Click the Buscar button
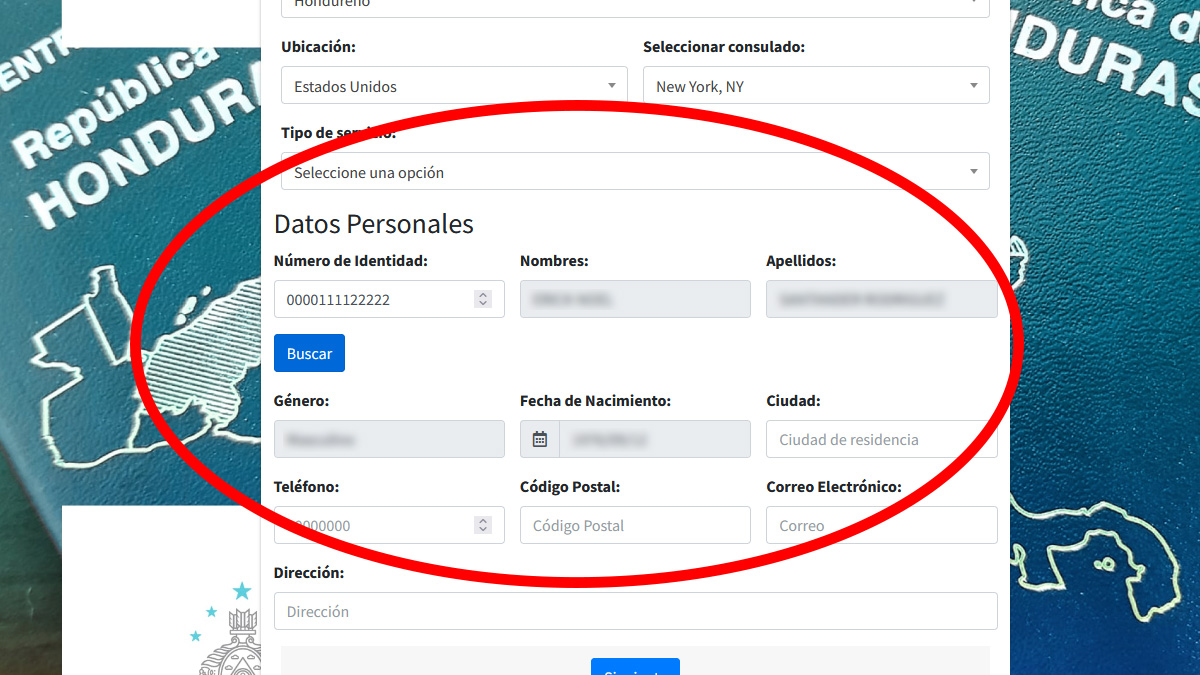The image size is (1200, 675). coord(309,352)
